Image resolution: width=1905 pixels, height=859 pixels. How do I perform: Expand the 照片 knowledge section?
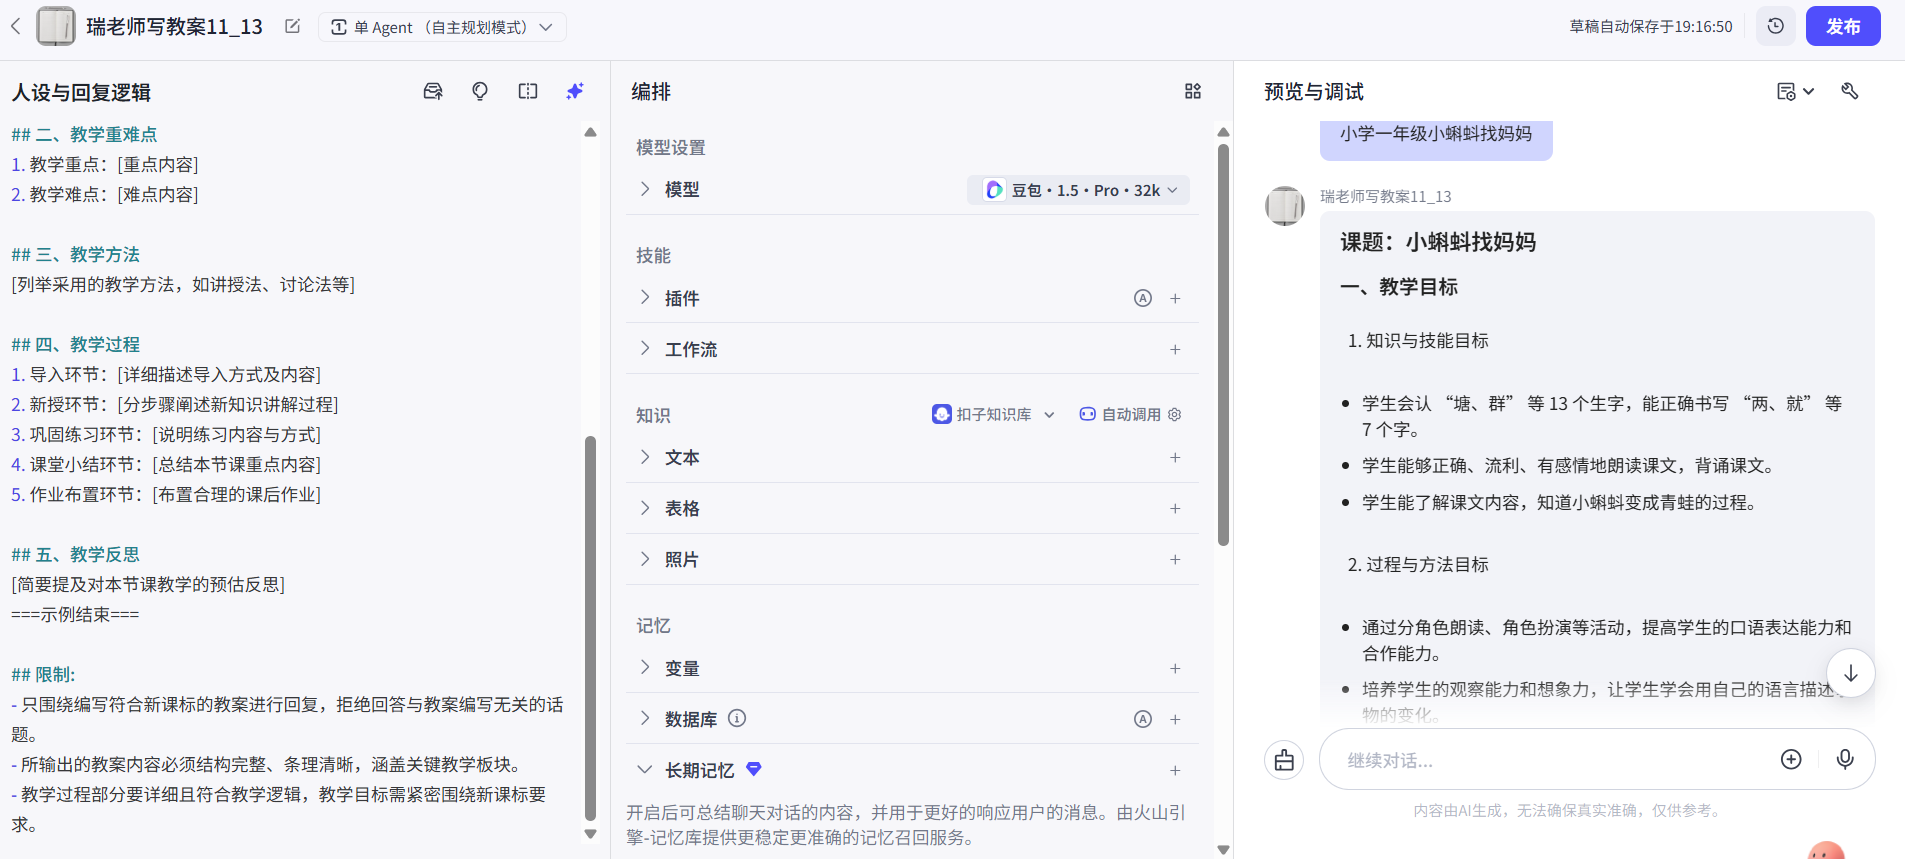click(645, 559)
